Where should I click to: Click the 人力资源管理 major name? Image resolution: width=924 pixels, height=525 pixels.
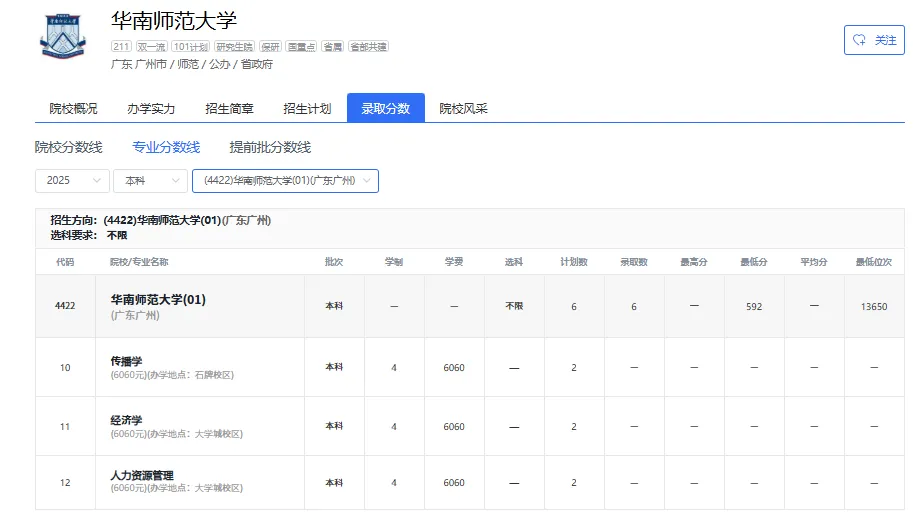coord(142,476)
